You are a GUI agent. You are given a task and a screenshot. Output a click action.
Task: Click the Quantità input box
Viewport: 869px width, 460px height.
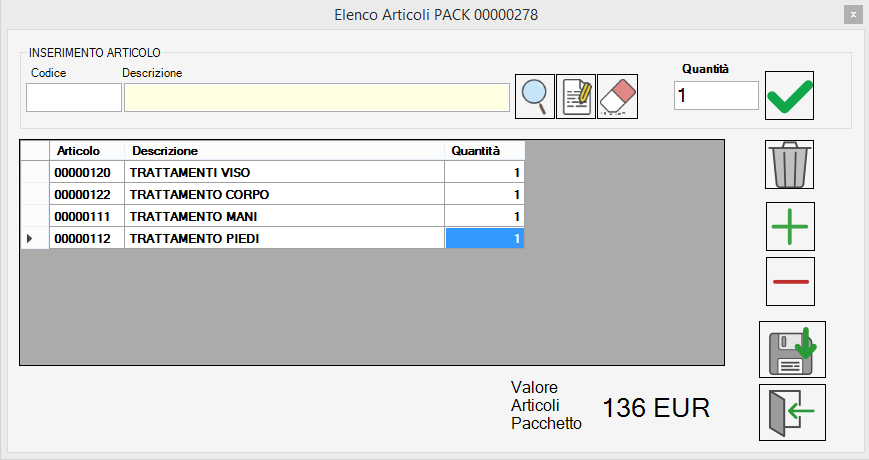coord(716,96)
